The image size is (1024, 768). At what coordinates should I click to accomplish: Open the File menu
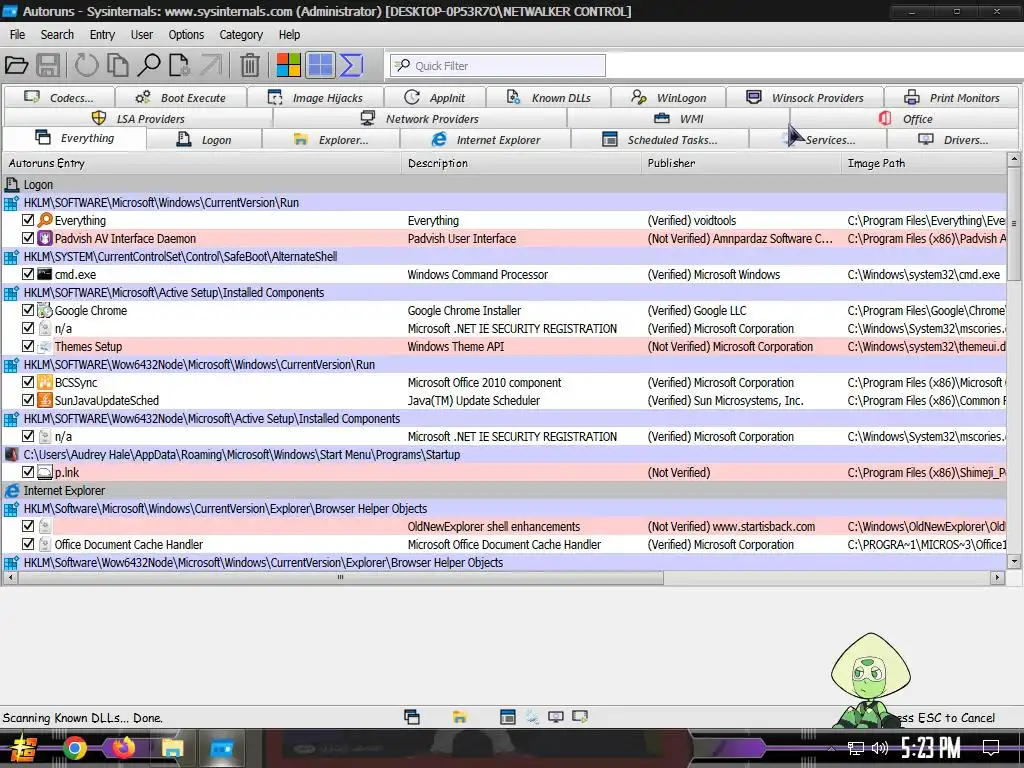[x=18, y=35]
